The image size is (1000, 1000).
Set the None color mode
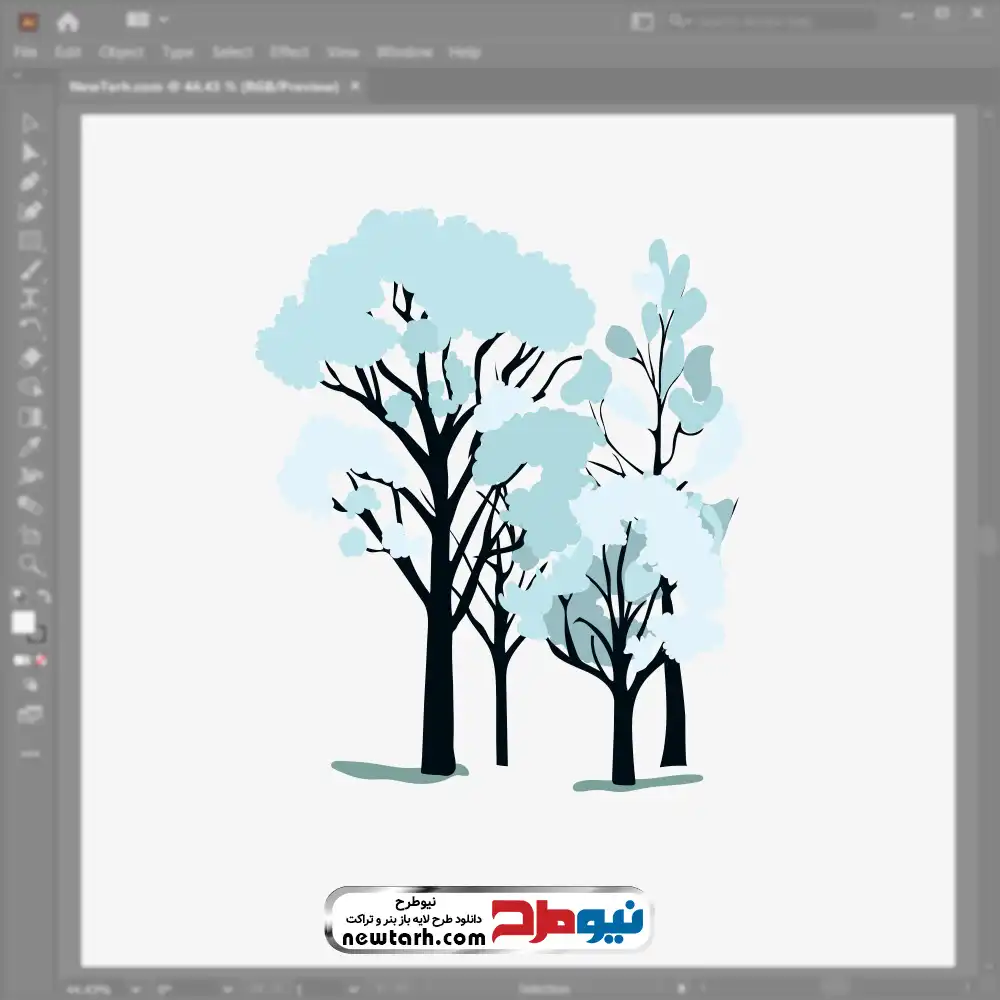point(42,660)
